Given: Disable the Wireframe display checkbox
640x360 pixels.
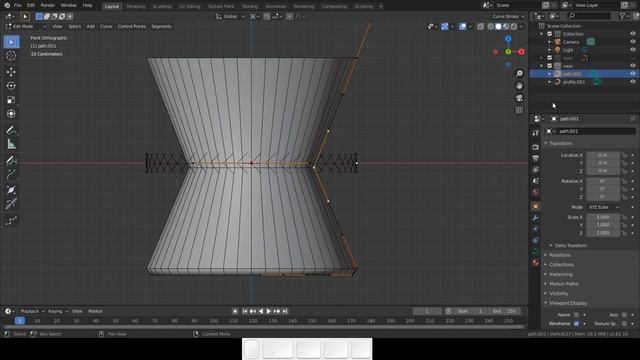Looking at the screenshot, I should pyautogui.click(x=576, y=324).
